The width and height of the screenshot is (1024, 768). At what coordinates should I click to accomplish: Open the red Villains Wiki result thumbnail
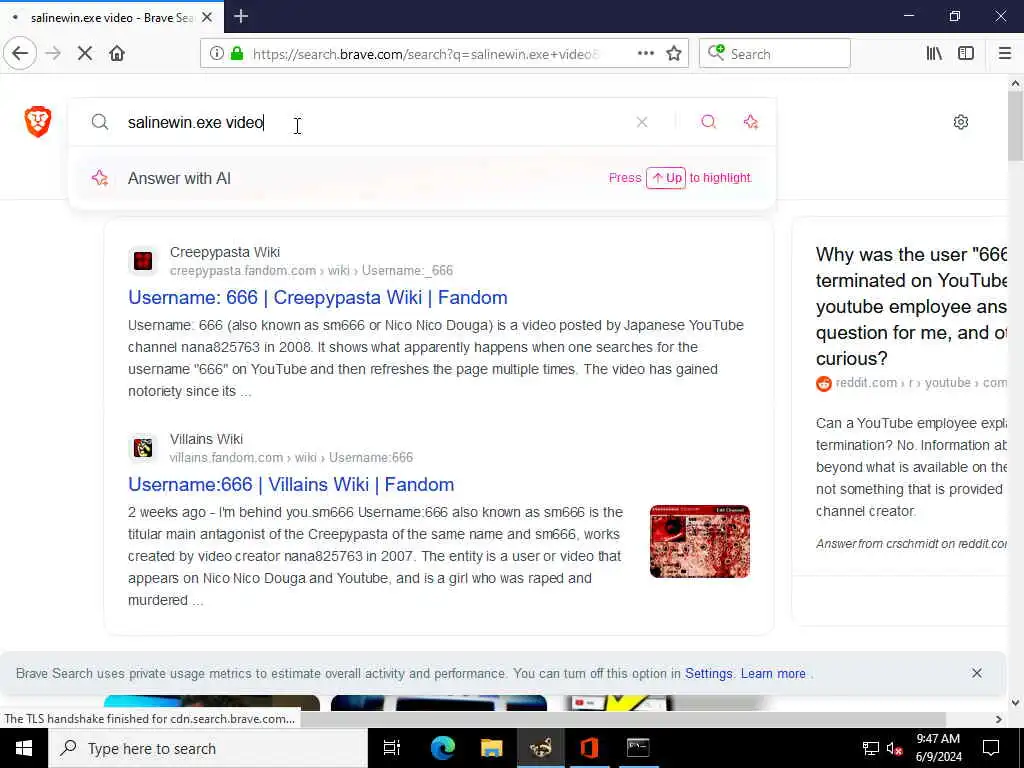(x=699, y=541)
